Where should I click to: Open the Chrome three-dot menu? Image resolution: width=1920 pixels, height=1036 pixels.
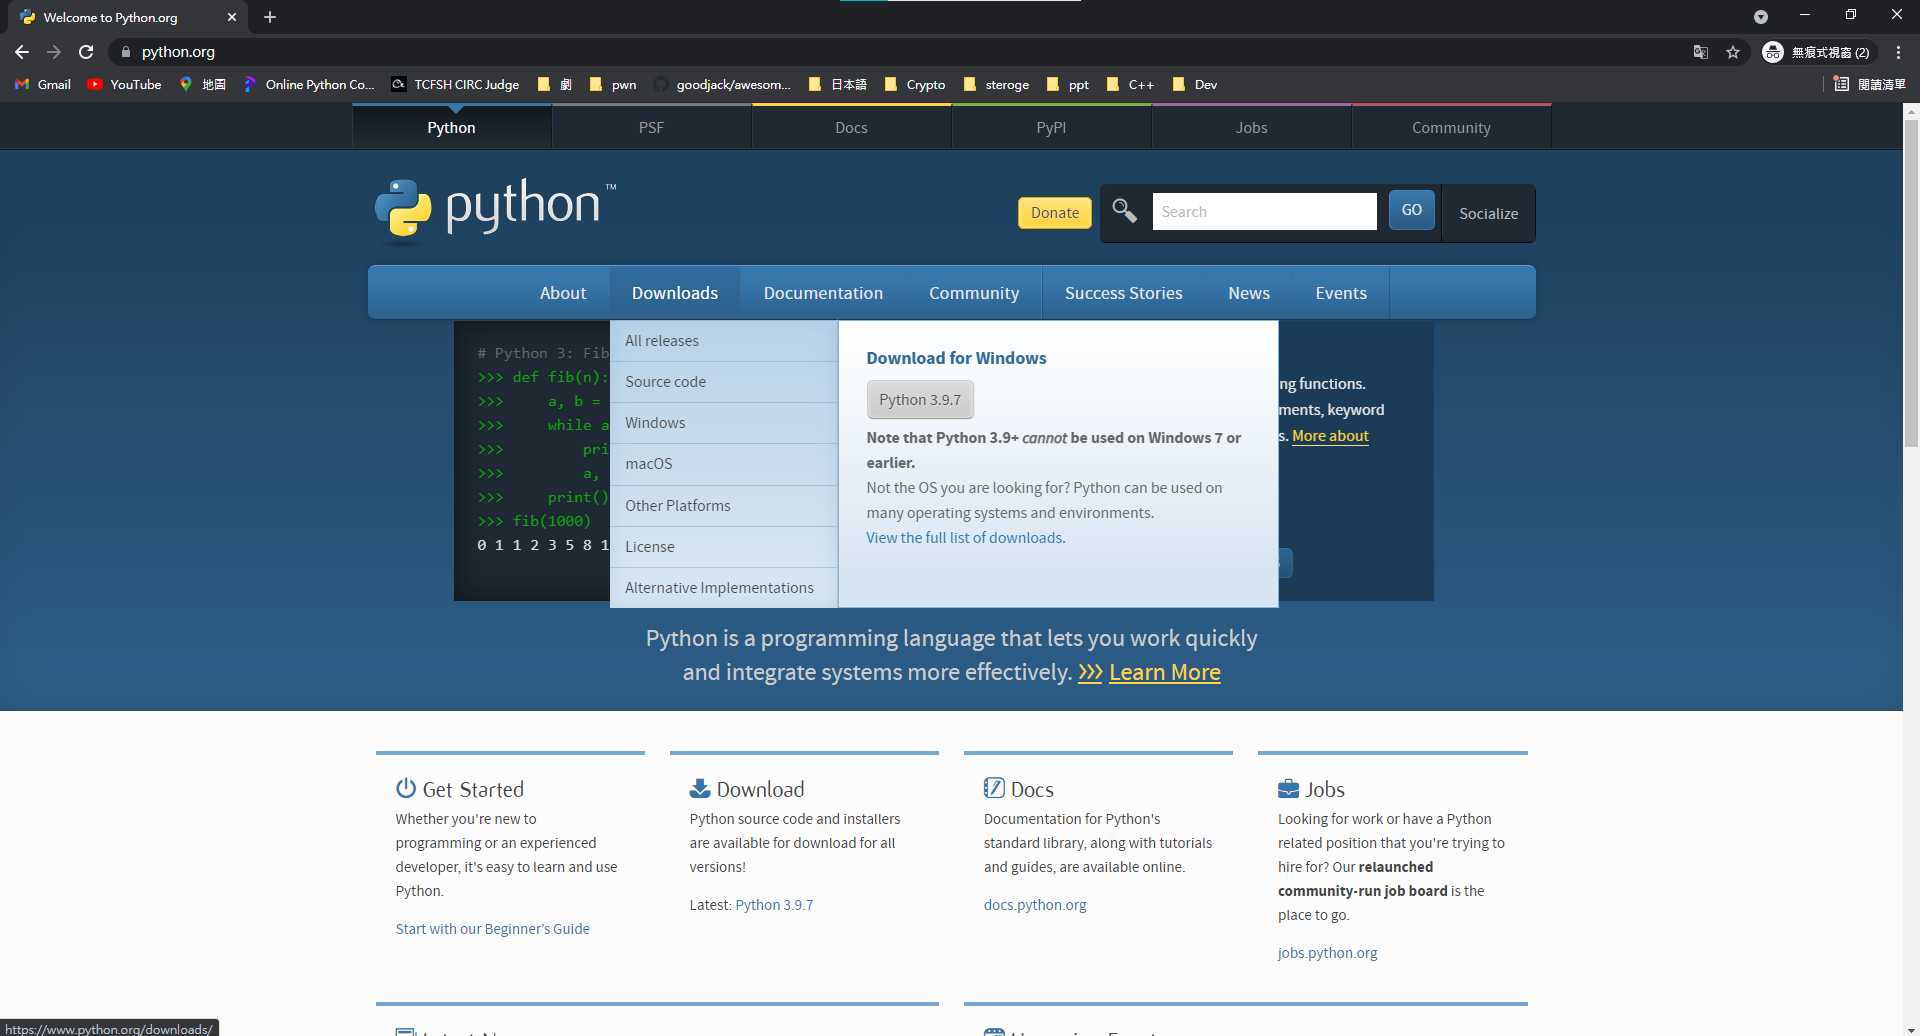1898,52
